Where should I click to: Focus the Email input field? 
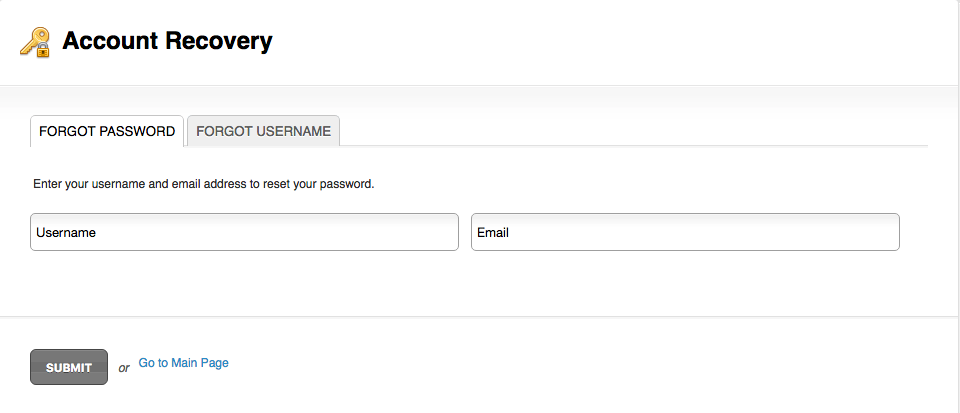685,232
